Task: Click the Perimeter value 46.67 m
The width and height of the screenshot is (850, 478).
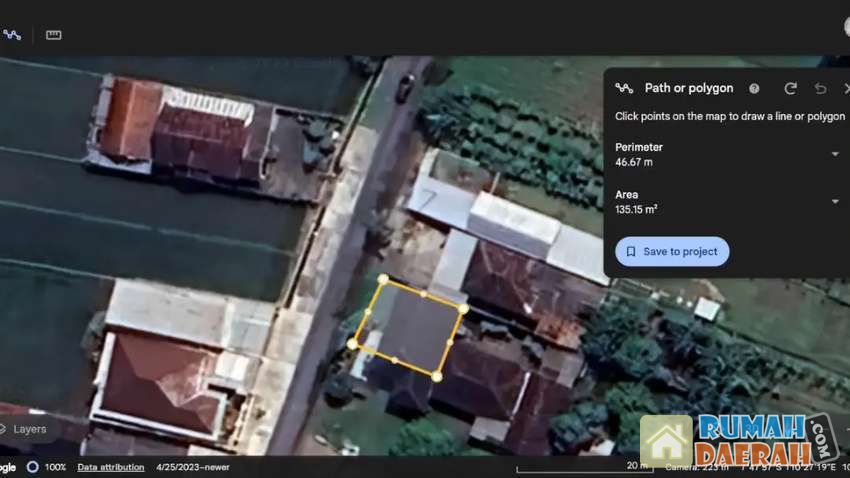Action: (634, 162)
